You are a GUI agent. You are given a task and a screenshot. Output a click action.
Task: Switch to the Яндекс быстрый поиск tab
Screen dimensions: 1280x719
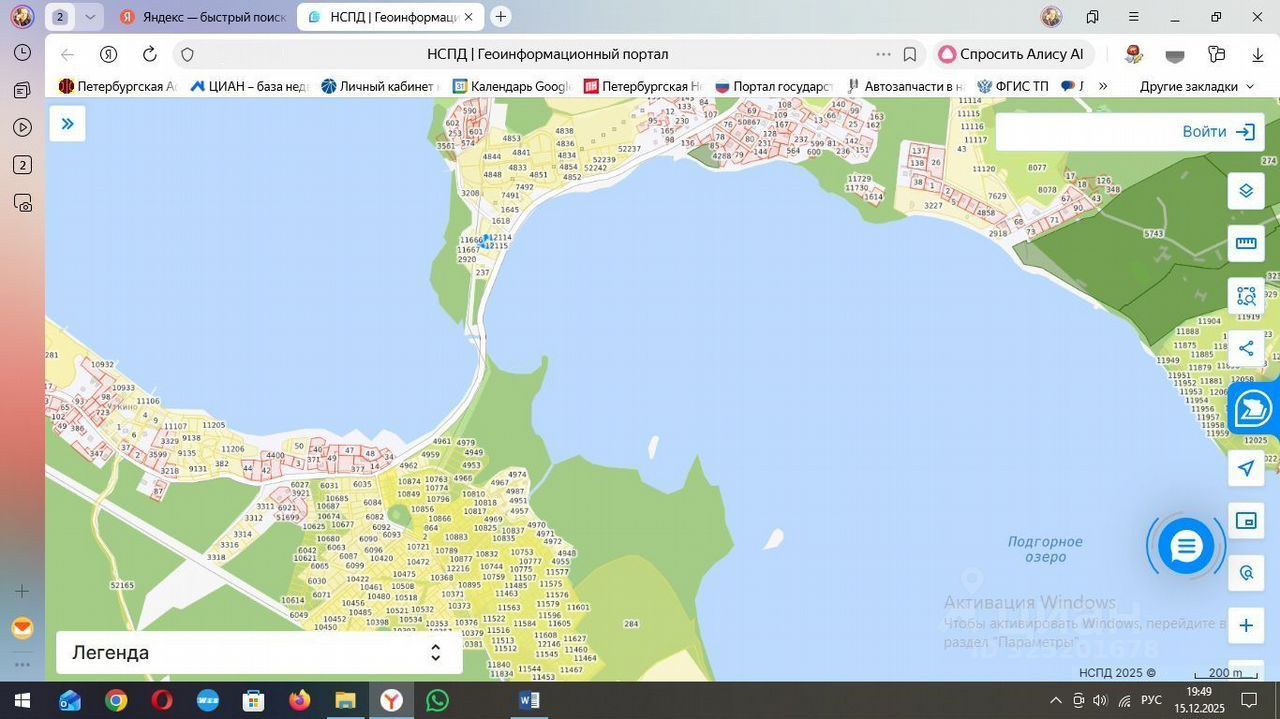tap(205, 17)
